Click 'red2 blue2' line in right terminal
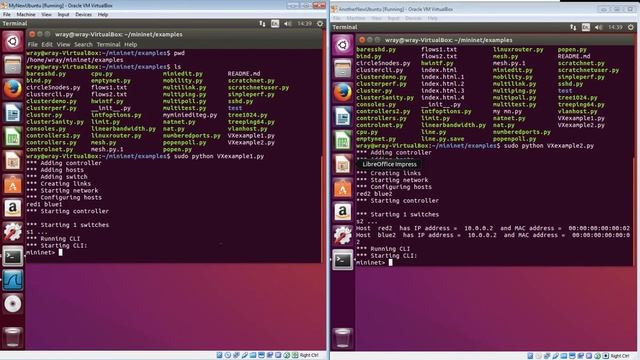Viewport: 640px width, 360px height. [374, 194]
